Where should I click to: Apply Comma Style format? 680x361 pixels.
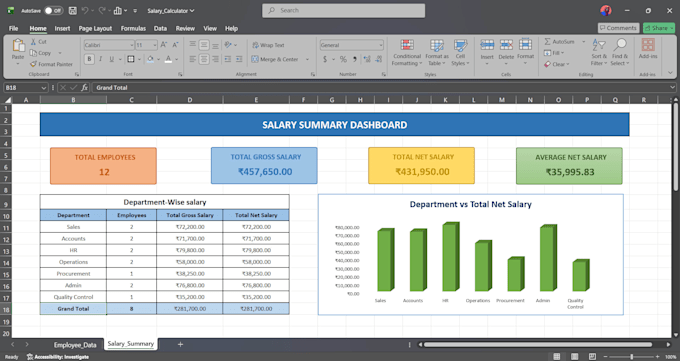(355, 59)
